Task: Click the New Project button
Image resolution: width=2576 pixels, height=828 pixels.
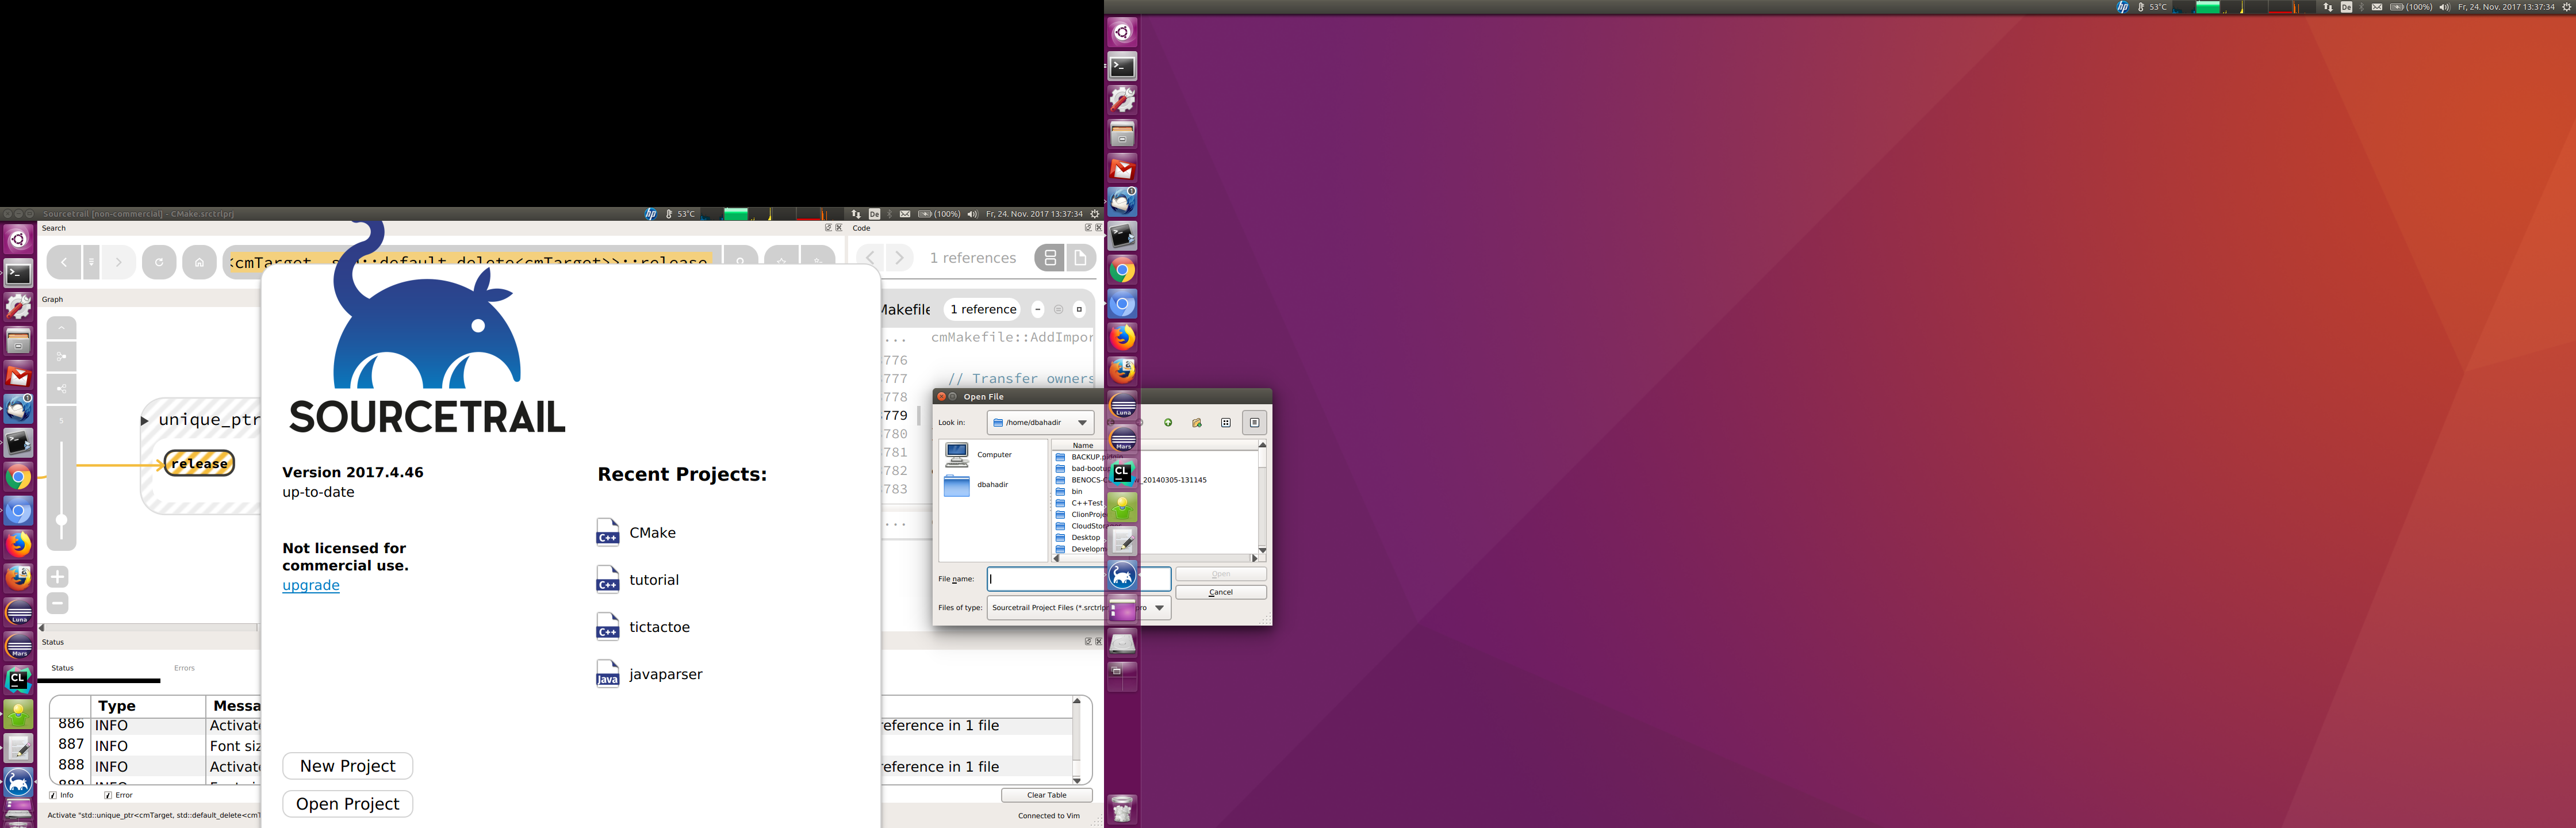Action: (x=347, y=766)
